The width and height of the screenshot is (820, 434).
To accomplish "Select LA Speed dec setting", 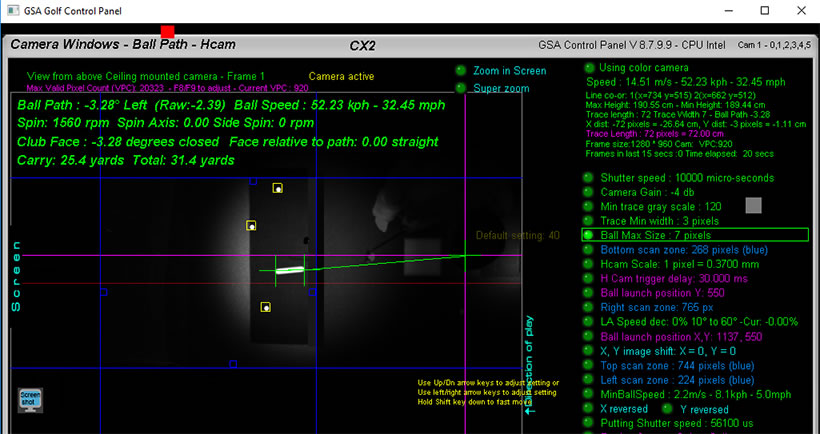I will point(589,322).
